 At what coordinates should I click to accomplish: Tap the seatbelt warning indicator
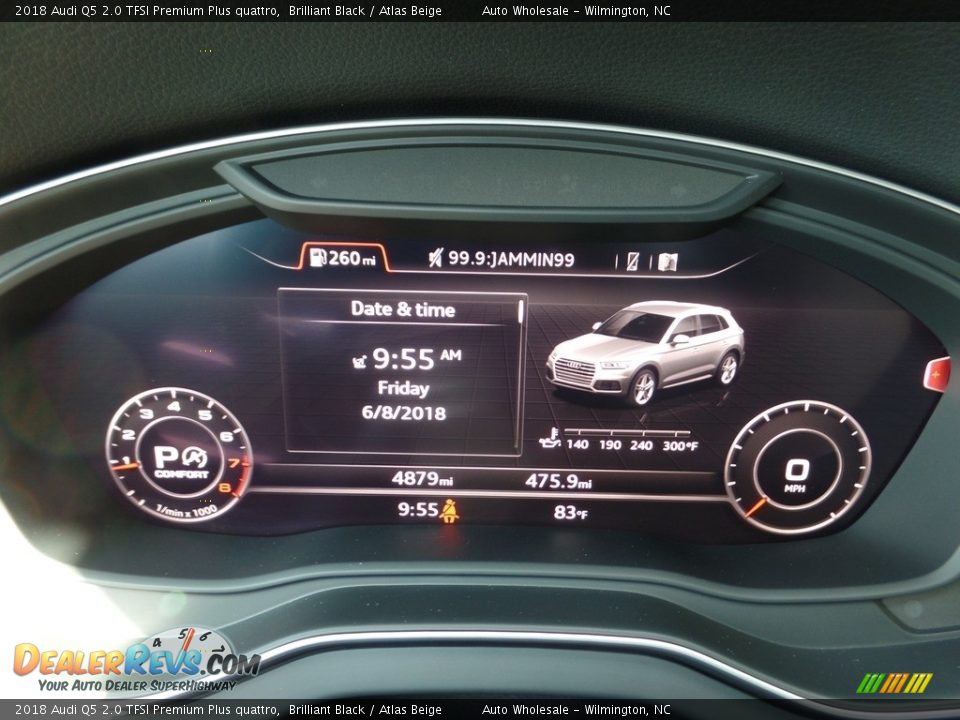tap(450, 511)
